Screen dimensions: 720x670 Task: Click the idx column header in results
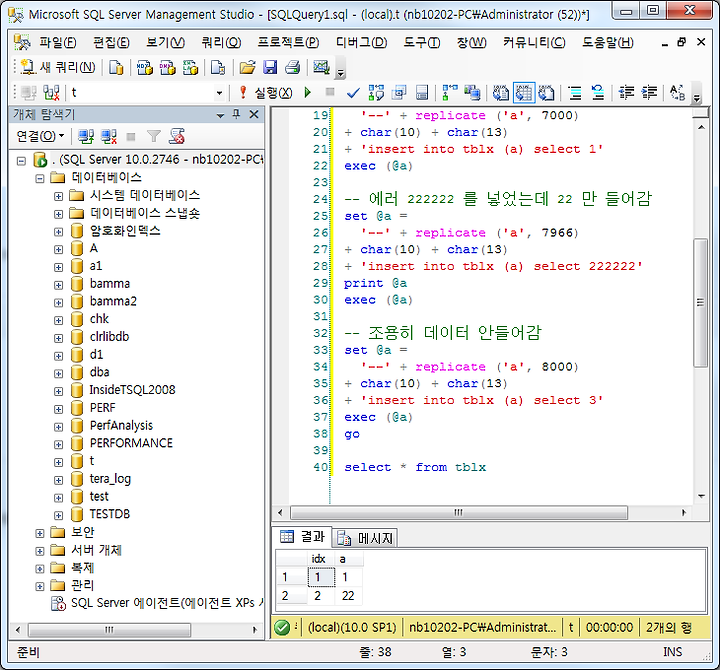point(320,559)
